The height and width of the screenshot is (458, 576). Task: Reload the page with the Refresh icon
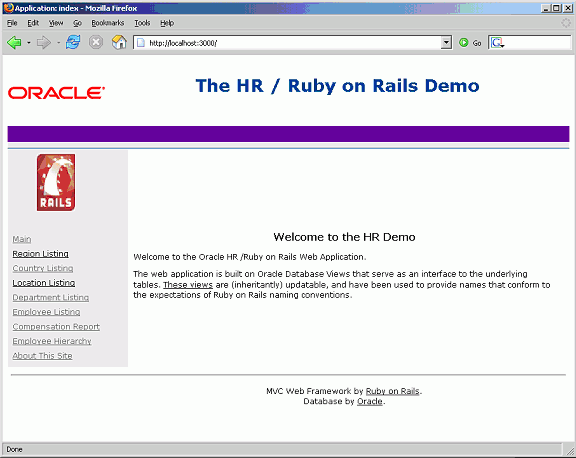(x=73, y=42)
